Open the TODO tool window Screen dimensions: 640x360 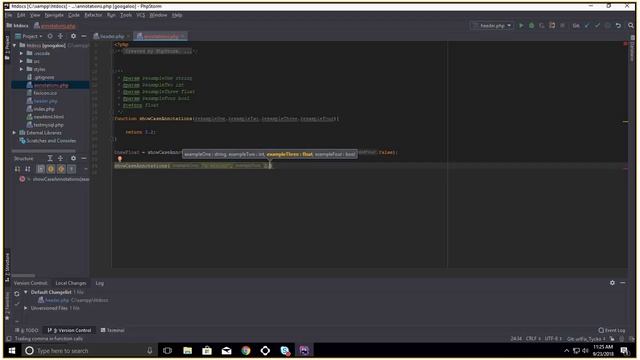[x=27, y=330]
